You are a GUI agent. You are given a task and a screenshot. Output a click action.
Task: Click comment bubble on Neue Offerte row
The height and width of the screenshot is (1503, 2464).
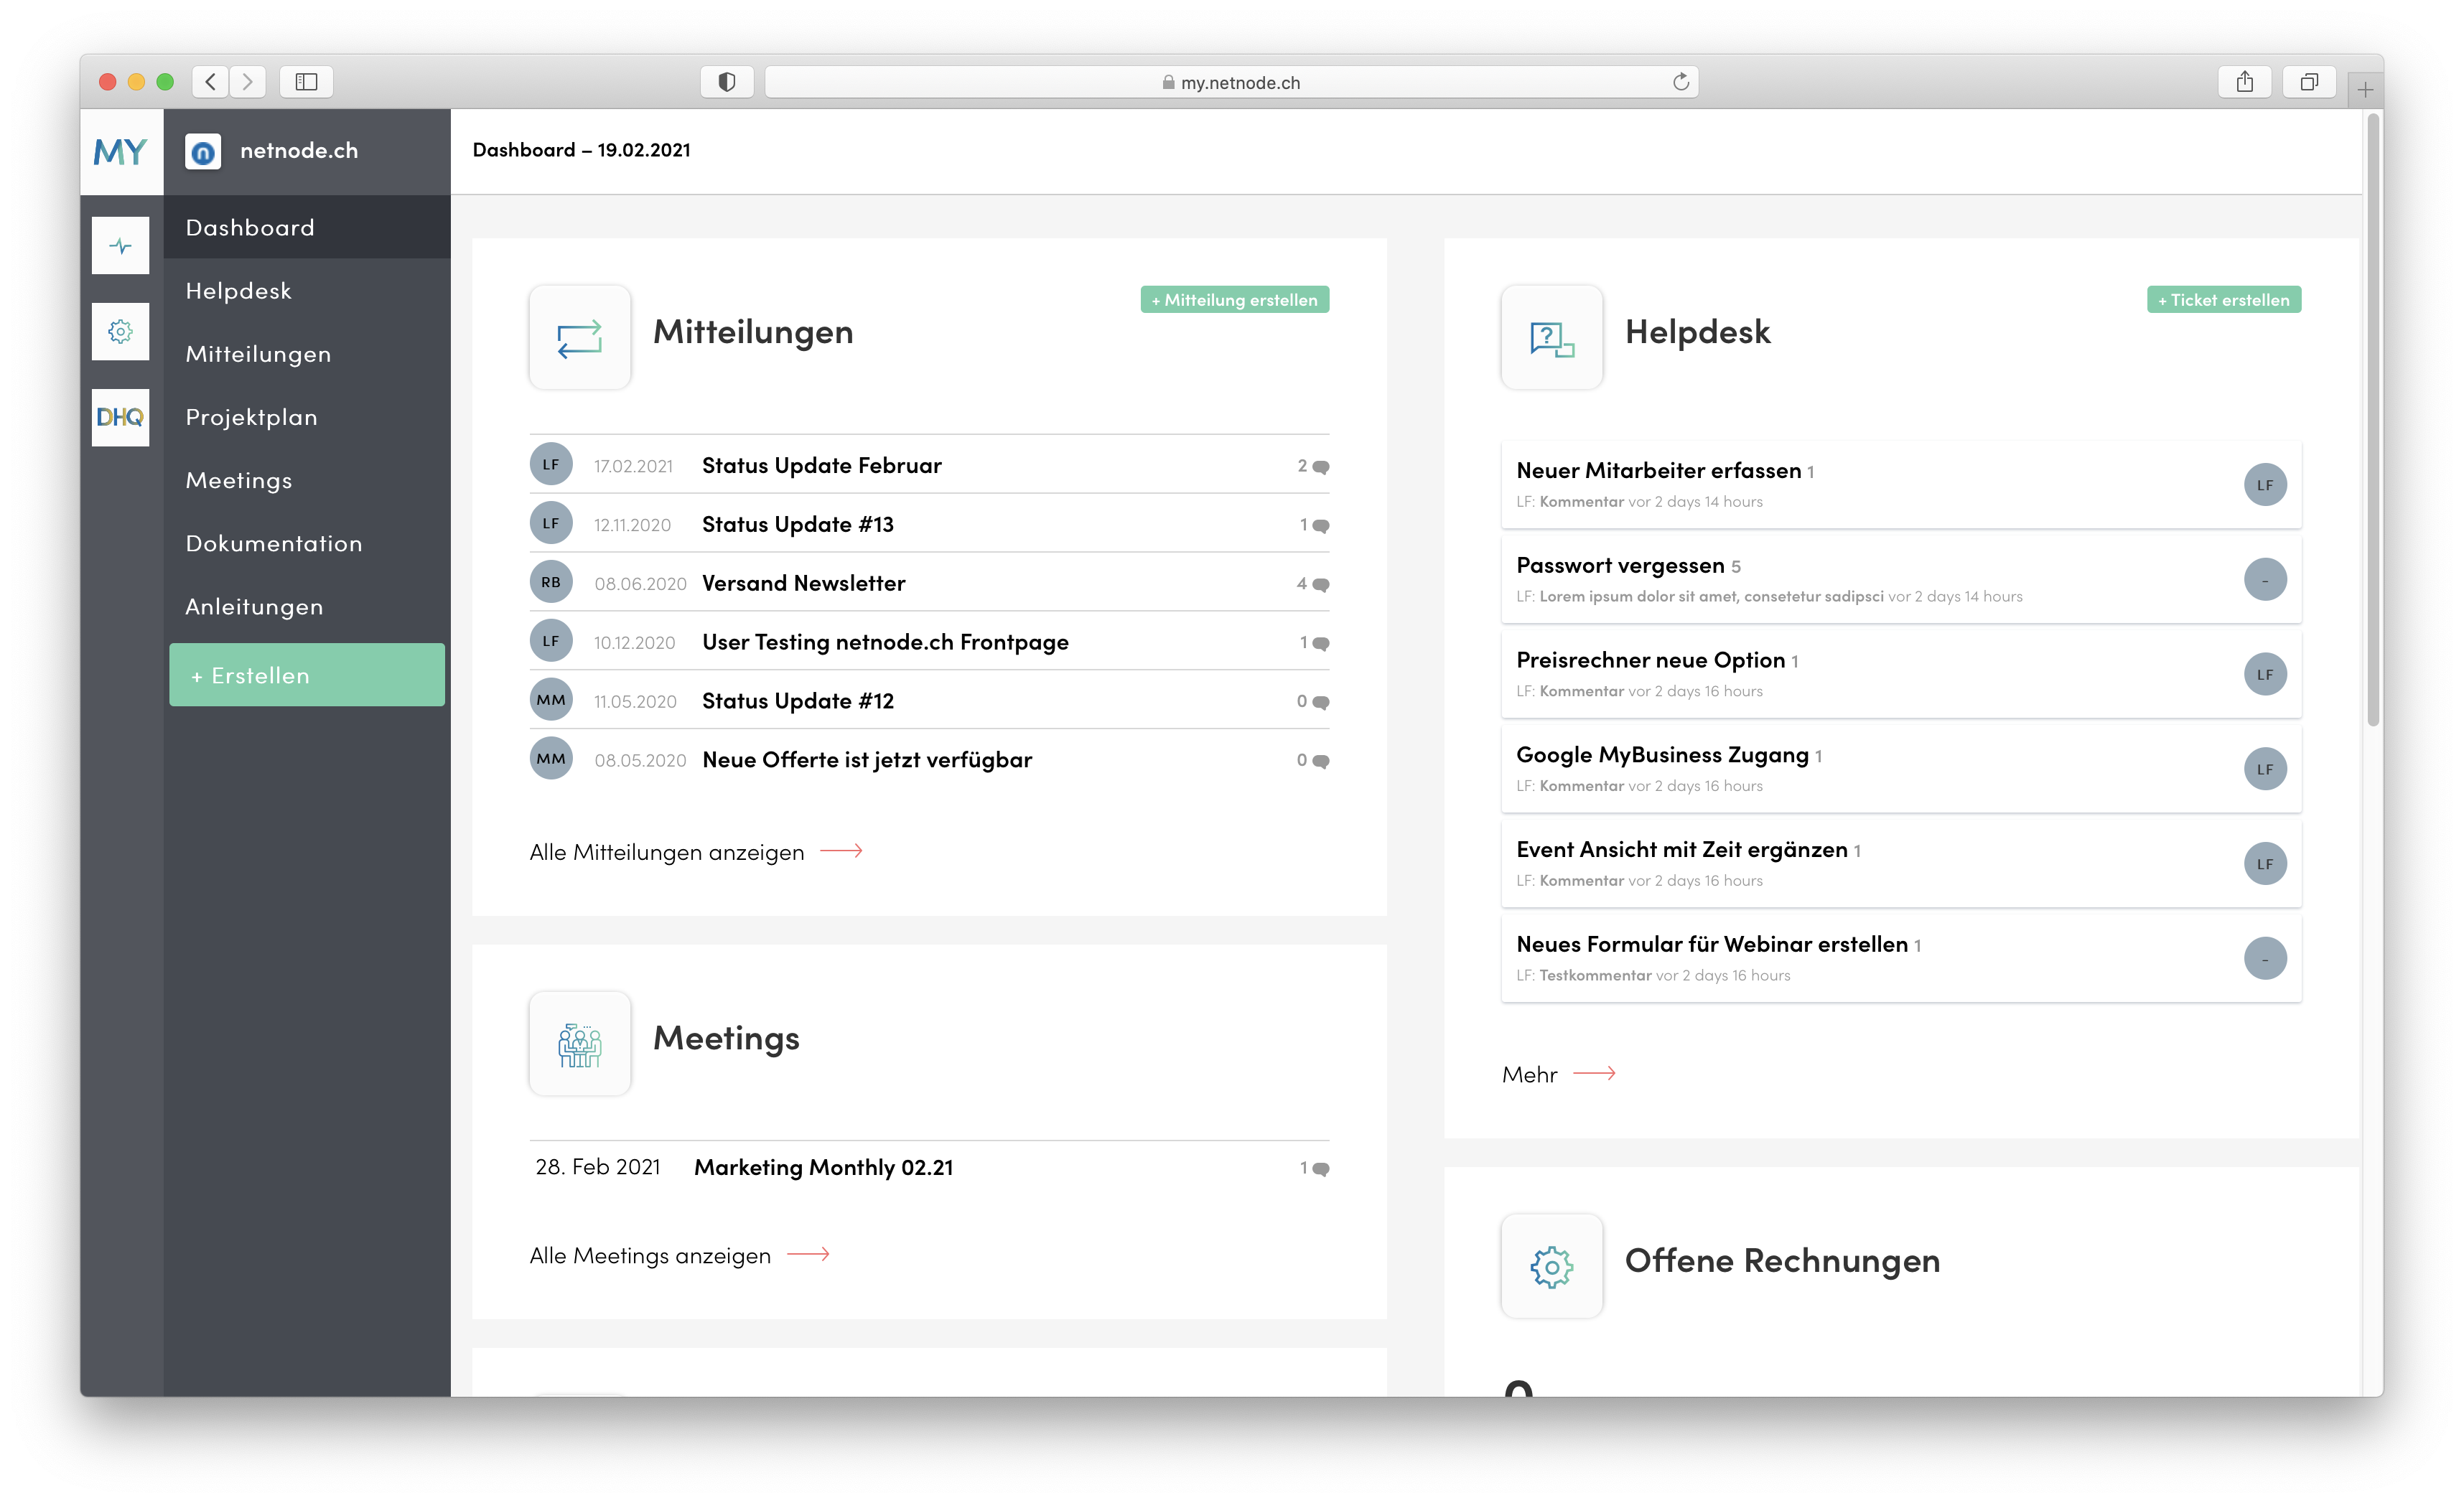(1321, 762)
